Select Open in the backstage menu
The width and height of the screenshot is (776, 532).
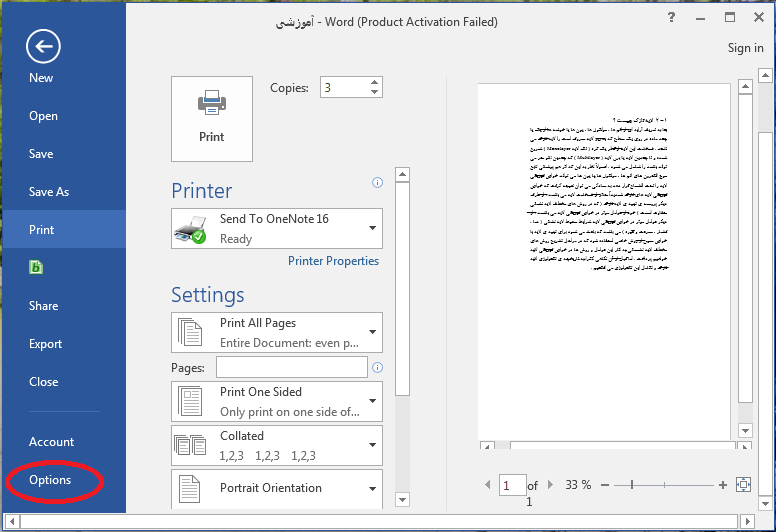coord(44,116)
